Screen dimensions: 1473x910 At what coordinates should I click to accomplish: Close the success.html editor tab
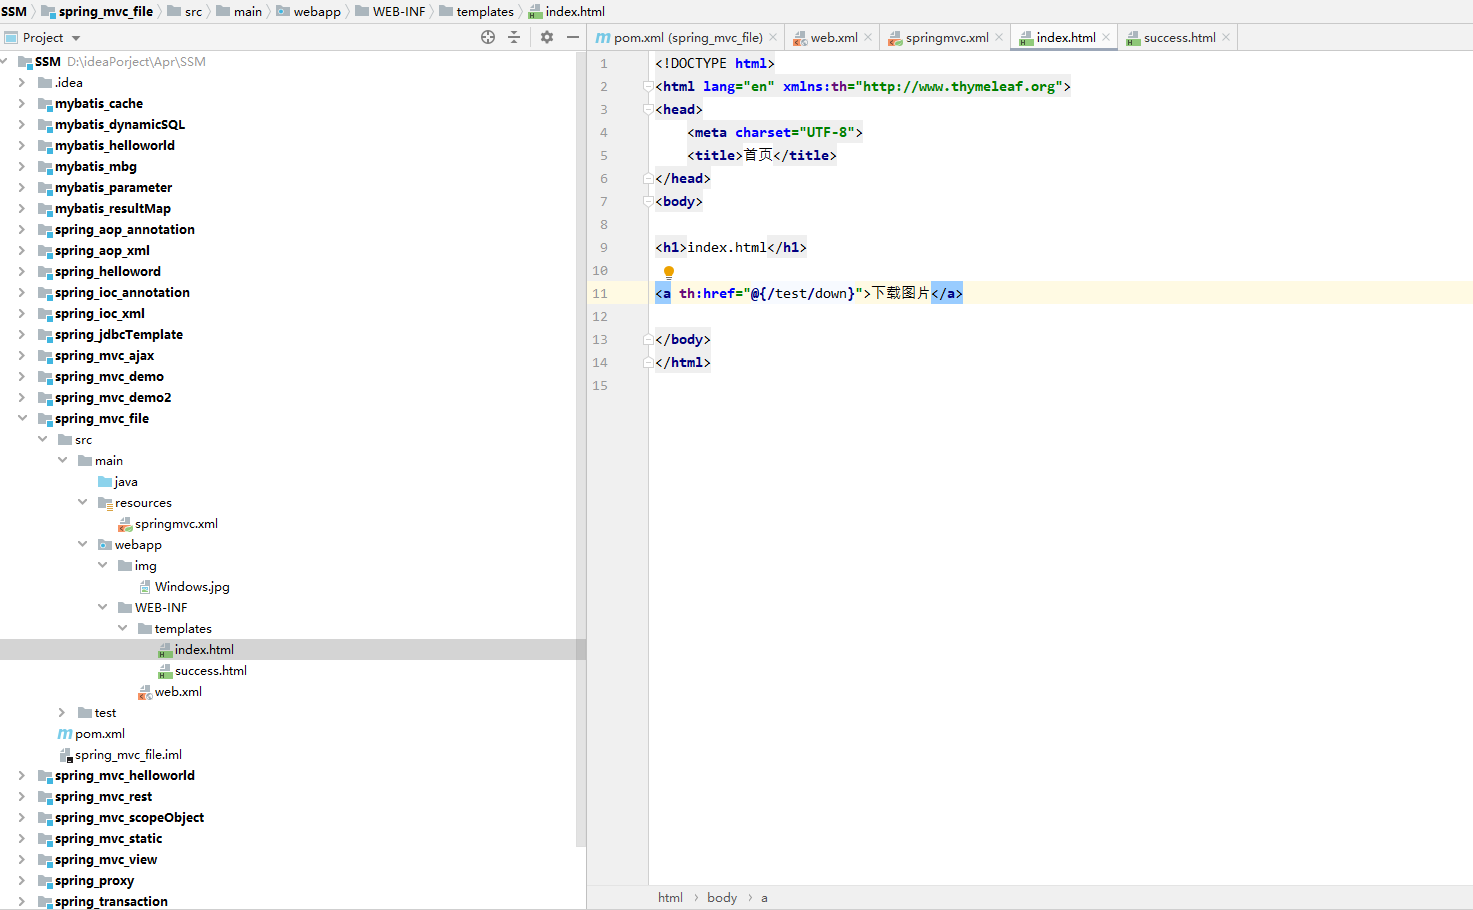click(1226, 37)
